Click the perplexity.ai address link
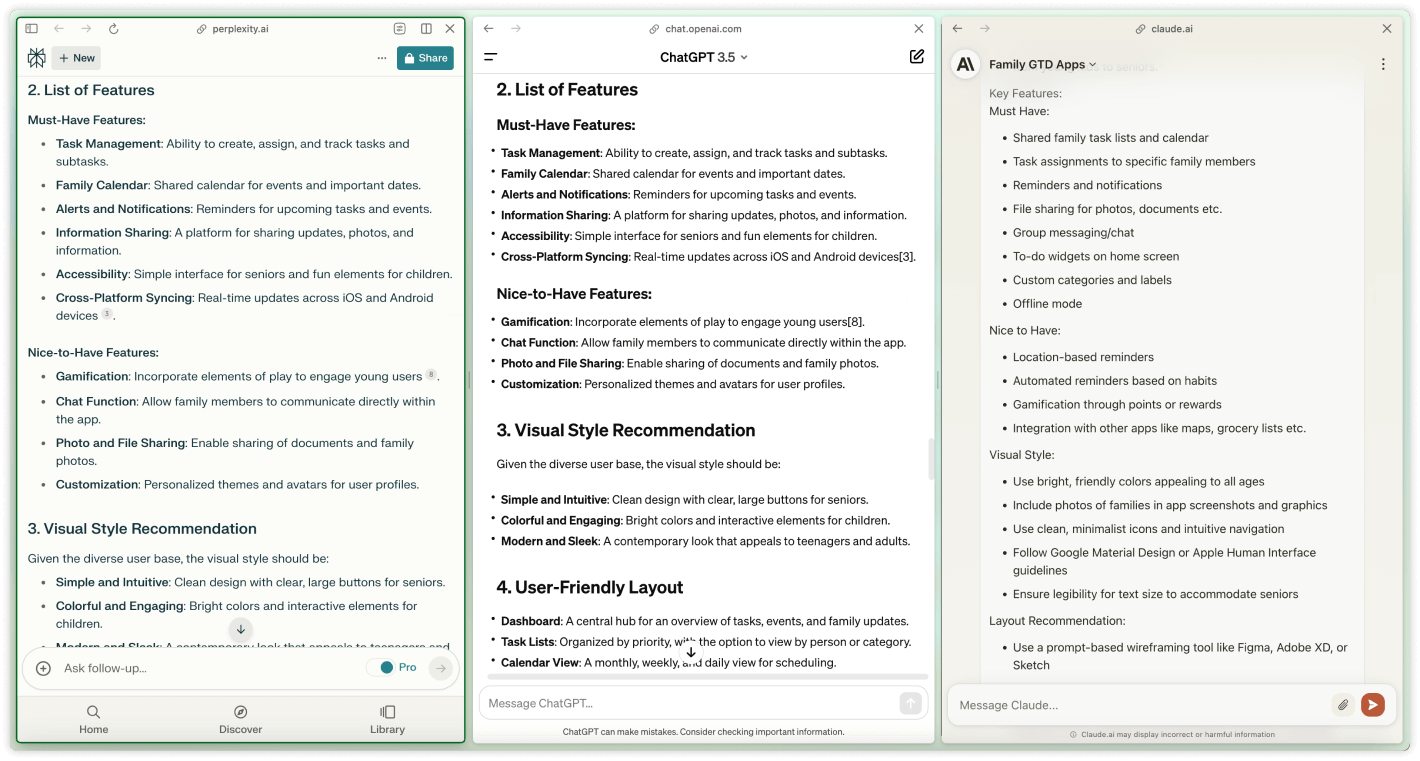 [232, 29]
